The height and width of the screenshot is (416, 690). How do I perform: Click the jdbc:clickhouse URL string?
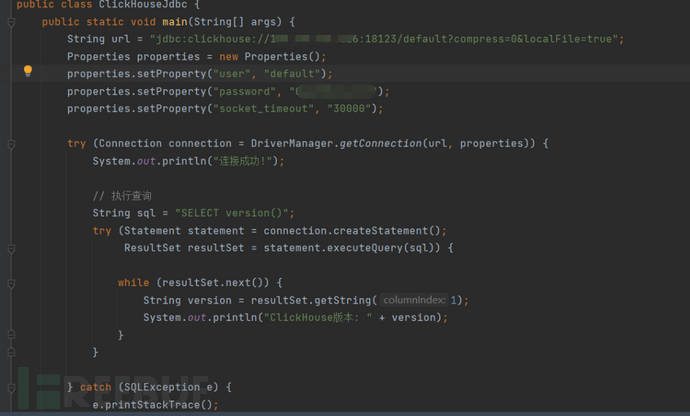[384, 39]
